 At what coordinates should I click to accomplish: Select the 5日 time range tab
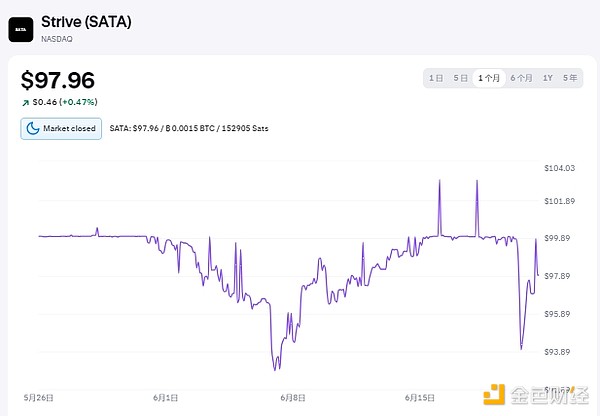(x=461, y=78)
